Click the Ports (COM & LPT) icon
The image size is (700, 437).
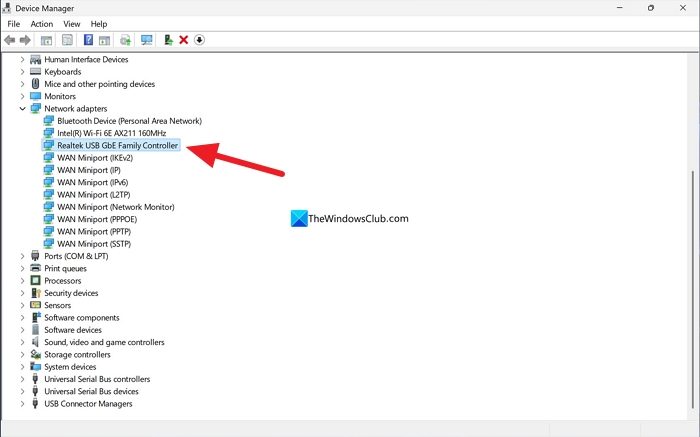pos(35,256)
